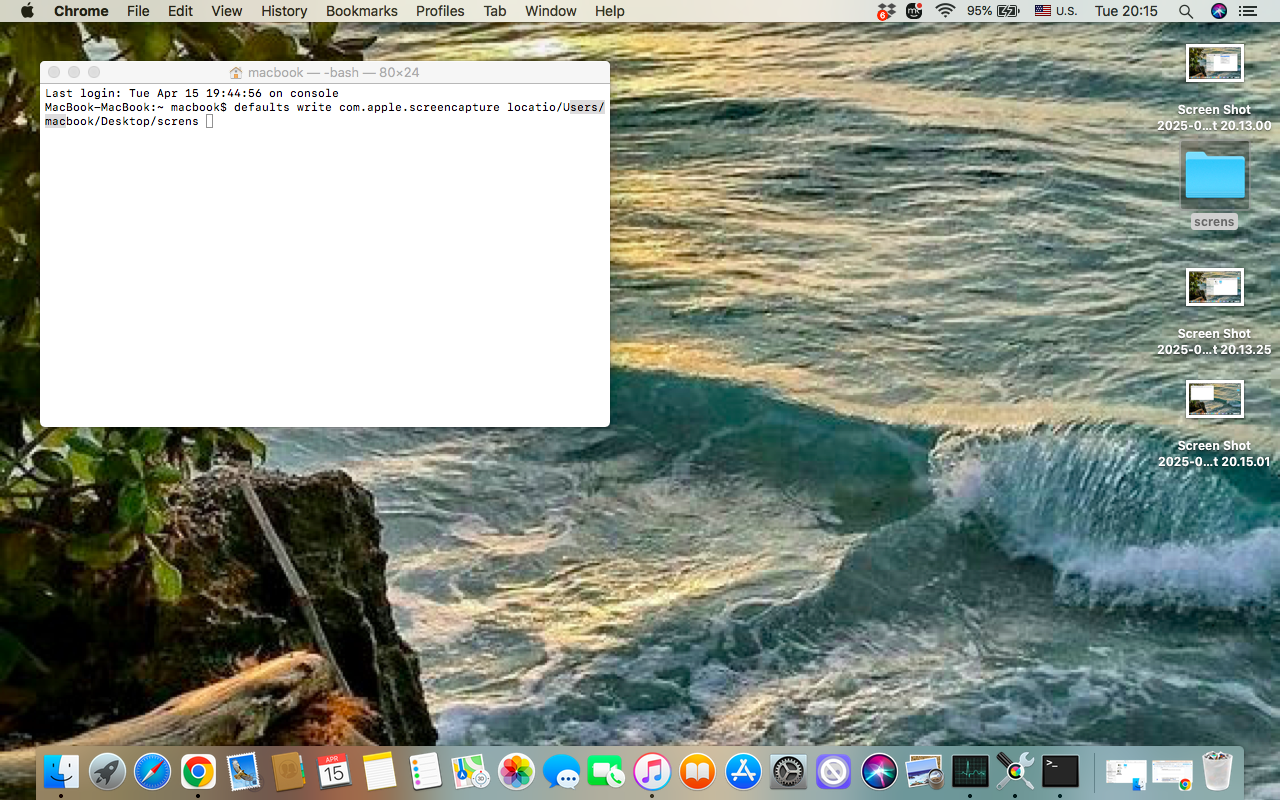Launch Safari from the Dock
The image size is (1280, 800).
point(152,770)
